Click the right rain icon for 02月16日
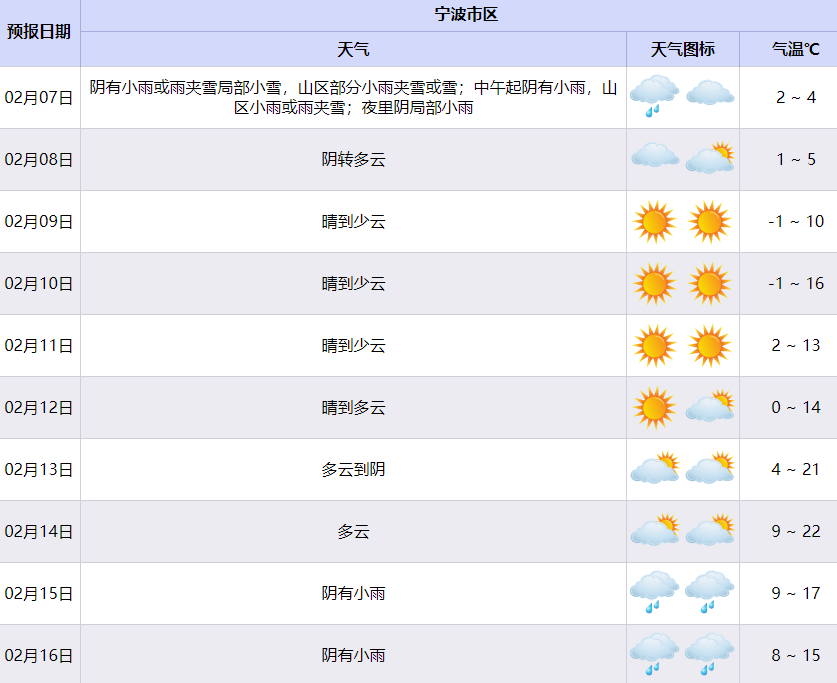This screenshot has height=683, width=837. 710,654
